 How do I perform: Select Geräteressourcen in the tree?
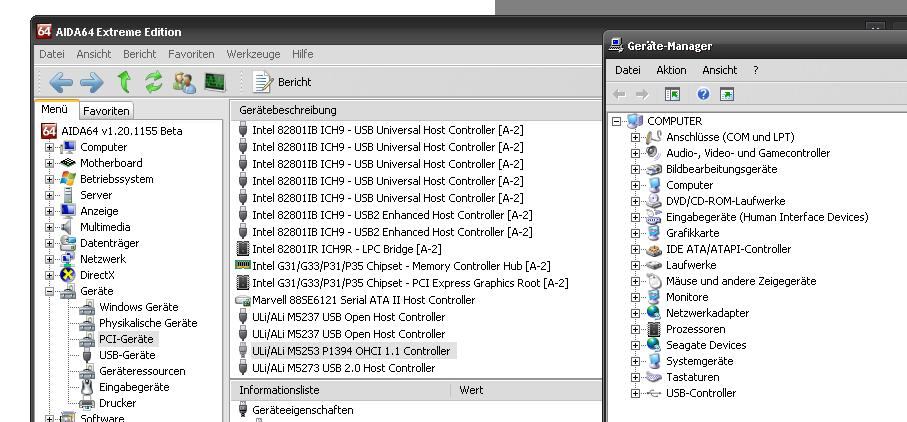(x=142, y=371)
